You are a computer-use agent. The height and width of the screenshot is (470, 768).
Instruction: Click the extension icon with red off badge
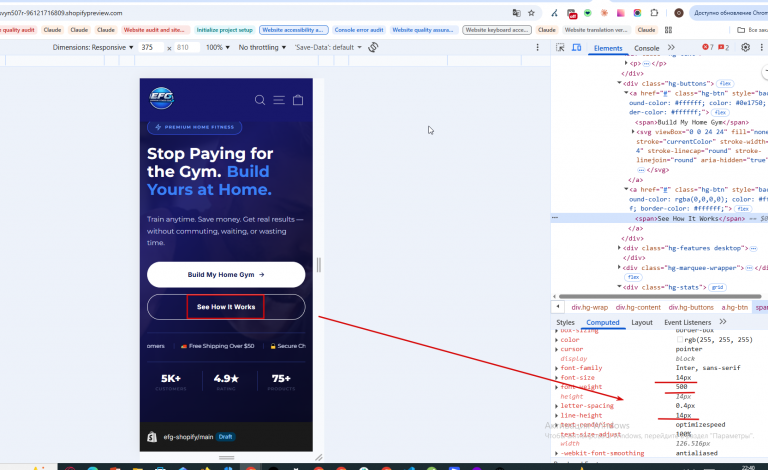click(572, 14)
